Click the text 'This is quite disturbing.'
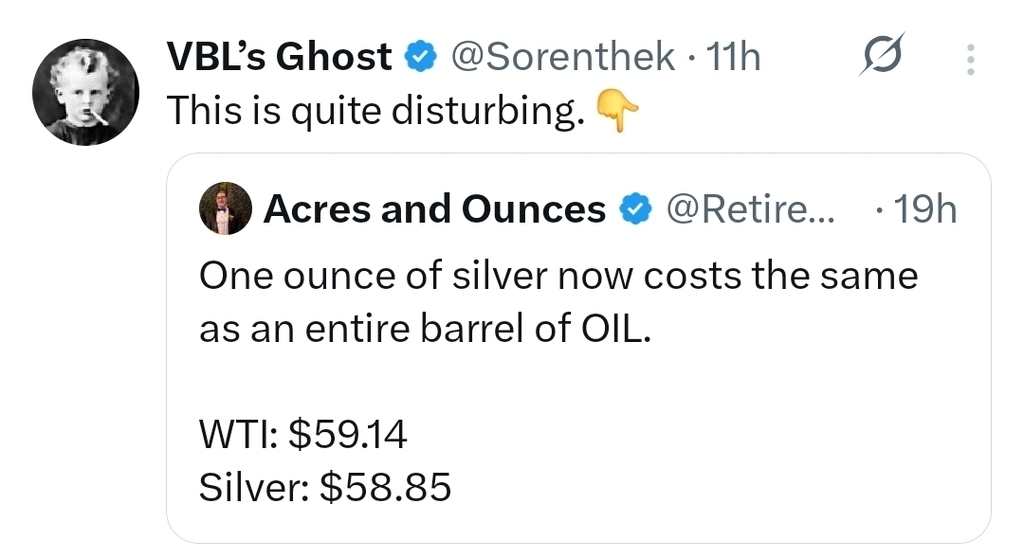 pos(375,111)
